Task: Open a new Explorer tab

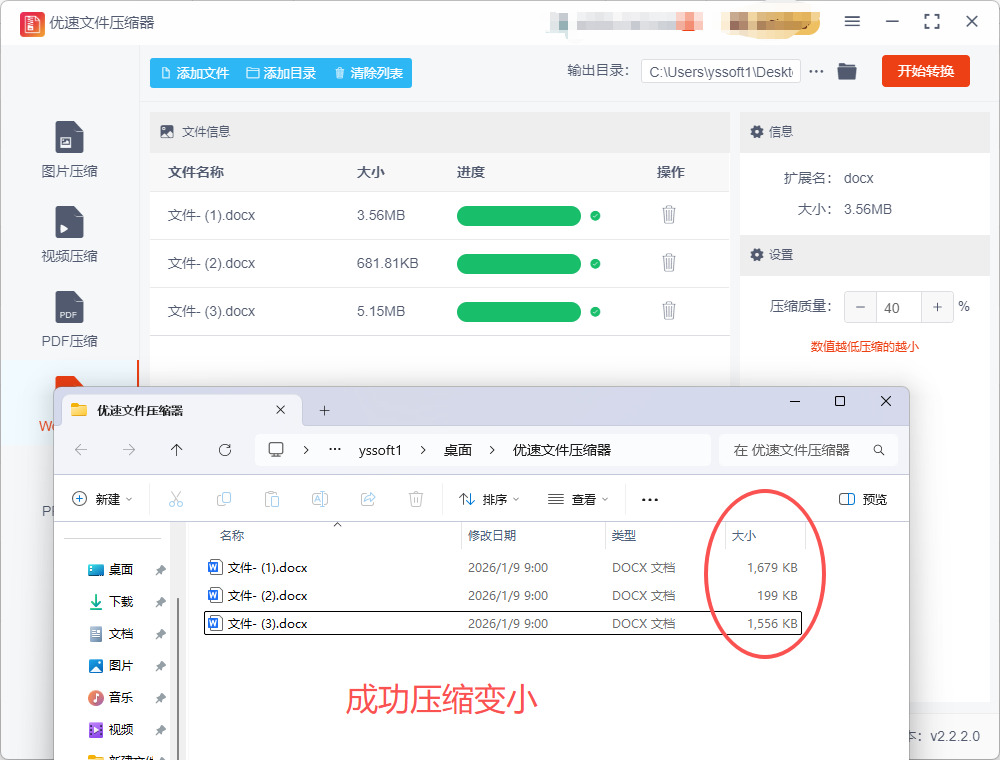Action: tap(324, 411)
